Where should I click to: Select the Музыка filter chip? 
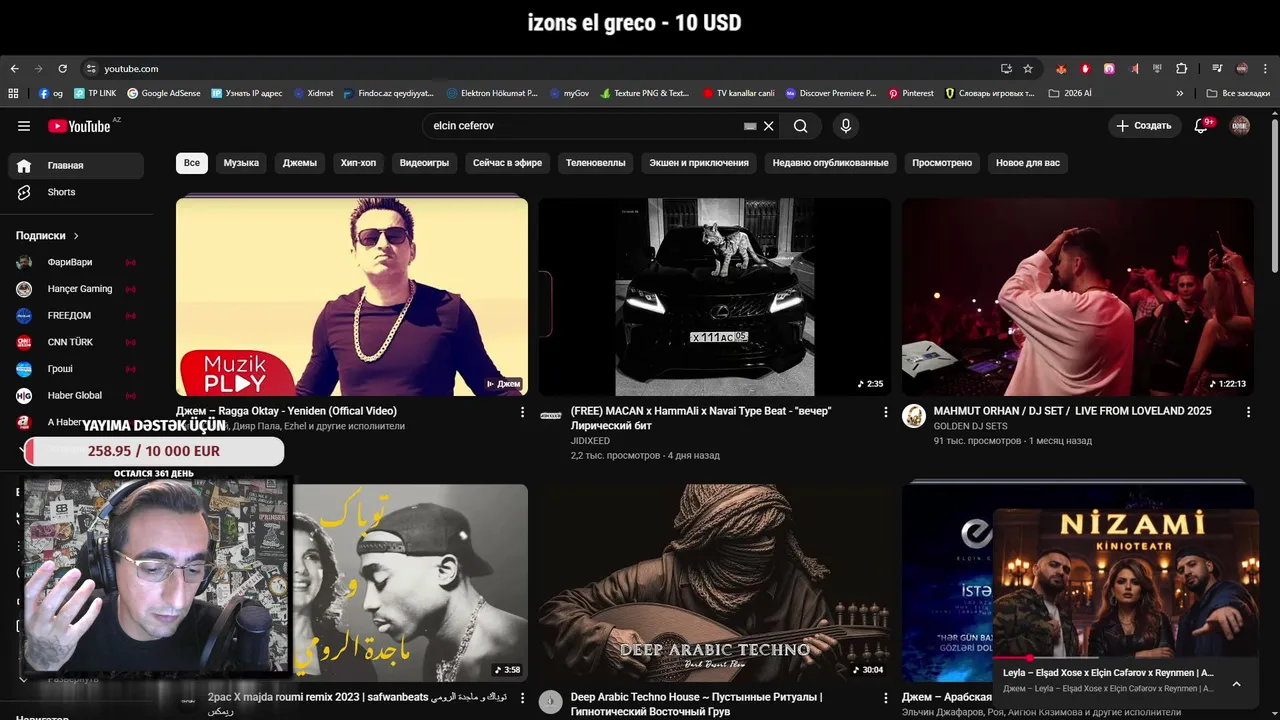pyautogui.click(x=241, y=163)
